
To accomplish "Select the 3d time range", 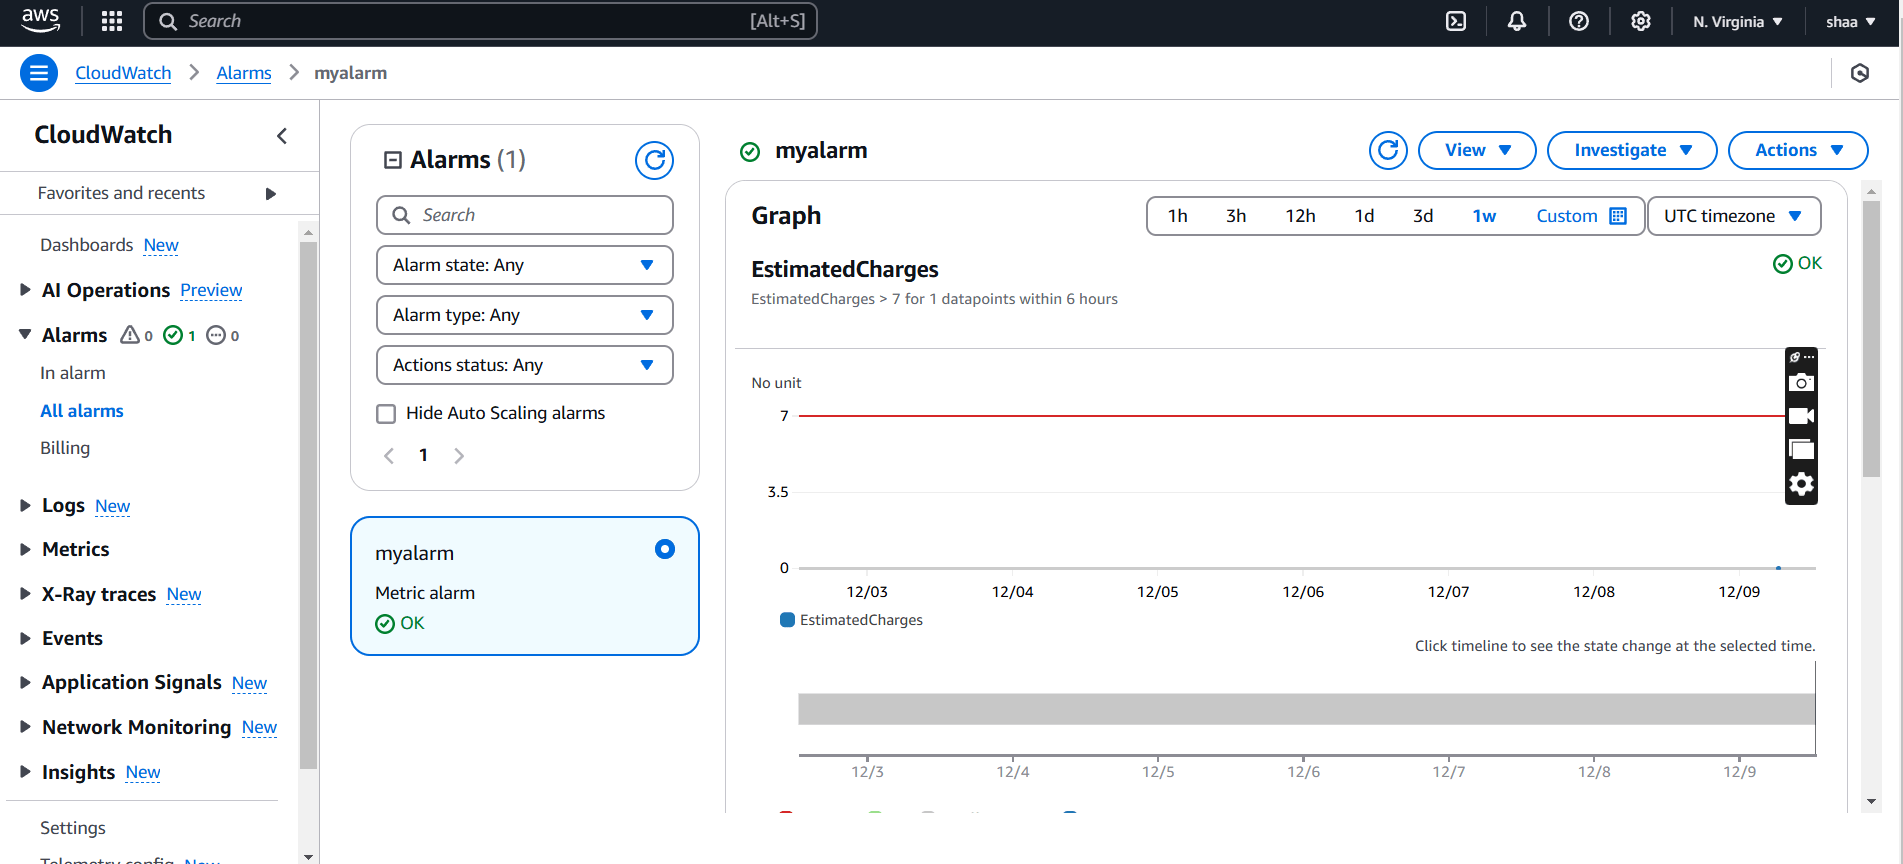I will (1423, 216).
